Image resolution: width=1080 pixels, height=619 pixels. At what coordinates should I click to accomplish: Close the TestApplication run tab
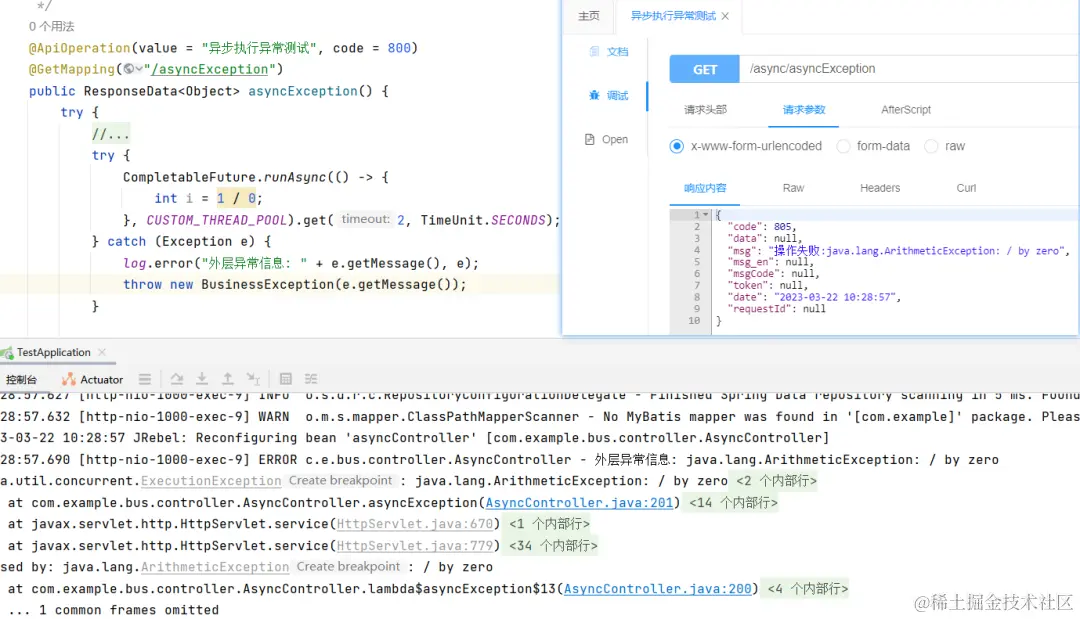[102, 352]
